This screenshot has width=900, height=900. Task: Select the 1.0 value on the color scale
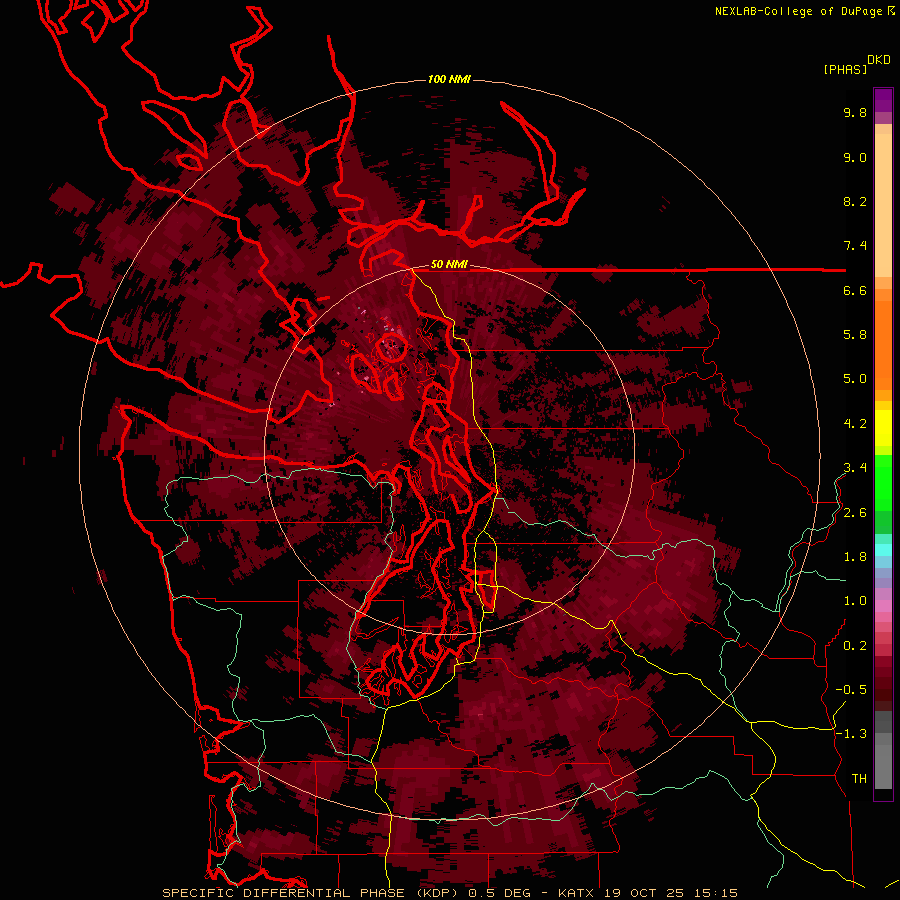855,601
